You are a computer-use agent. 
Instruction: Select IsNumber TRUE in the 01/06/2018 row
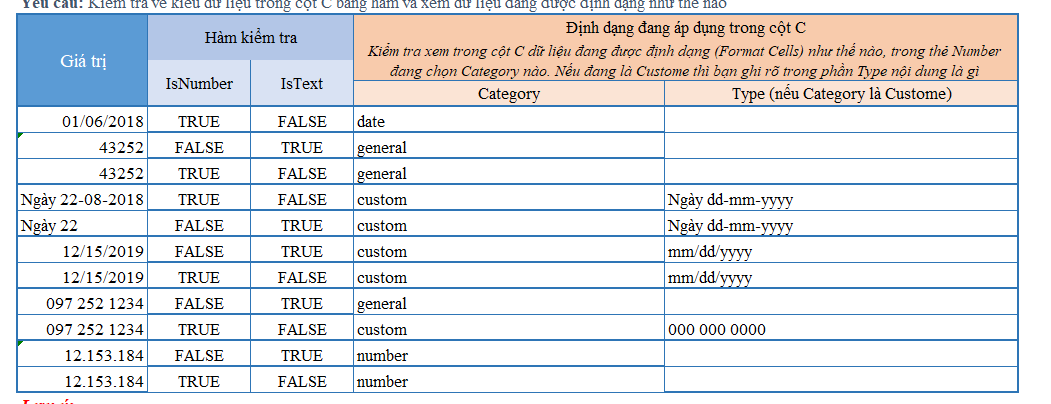[199, 121]
